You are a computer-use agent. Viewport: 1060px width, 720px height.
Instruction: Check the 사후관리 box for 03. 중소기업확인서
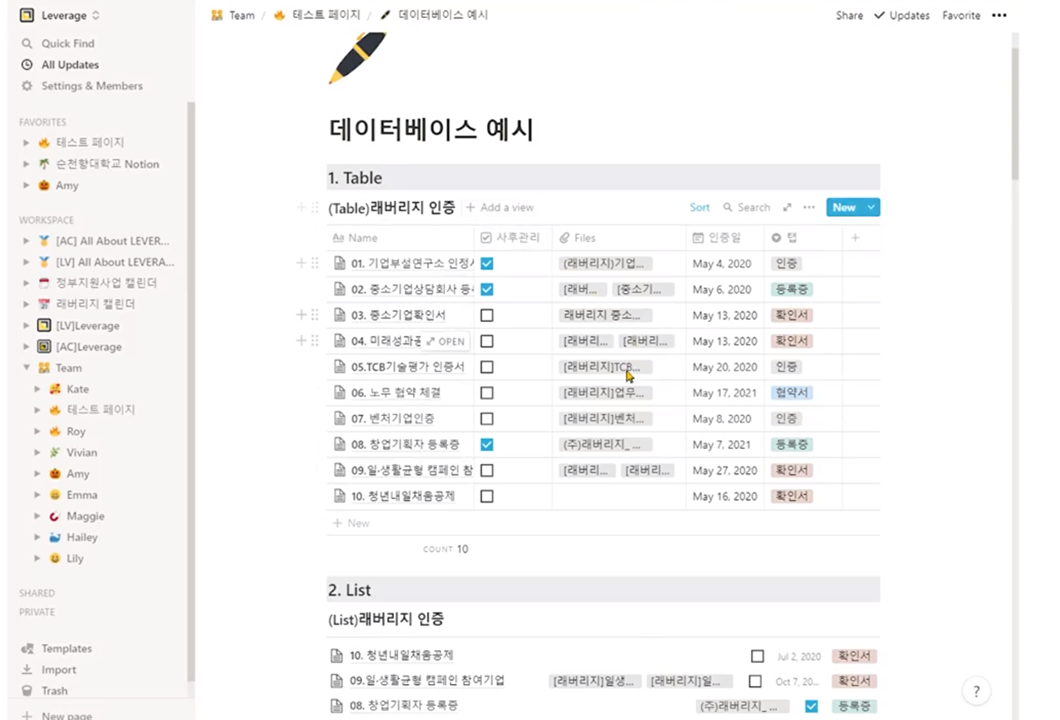(x=487, y=314)
